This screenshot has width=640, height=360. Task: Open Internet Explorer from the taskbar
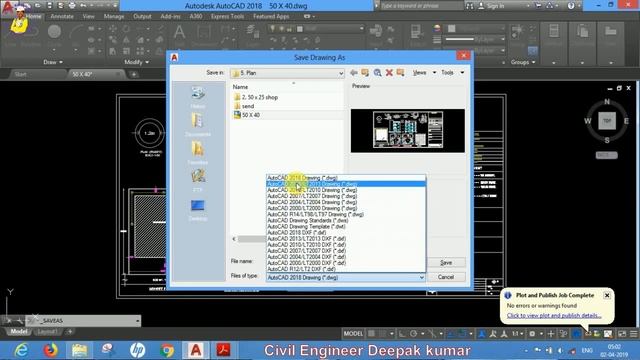(21, 350)
